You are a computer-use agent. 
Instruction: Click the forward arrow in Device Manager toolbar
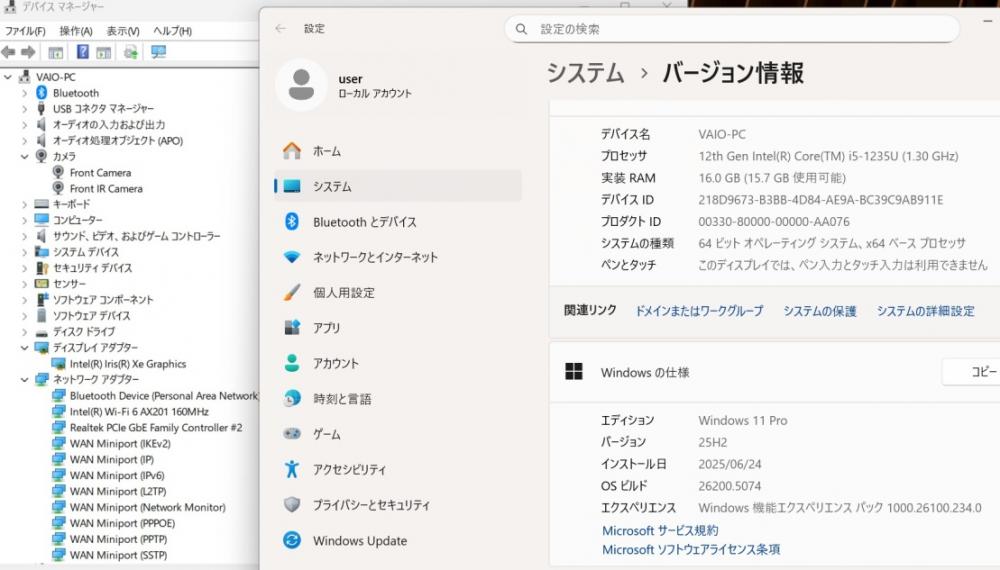coord(28,52)
